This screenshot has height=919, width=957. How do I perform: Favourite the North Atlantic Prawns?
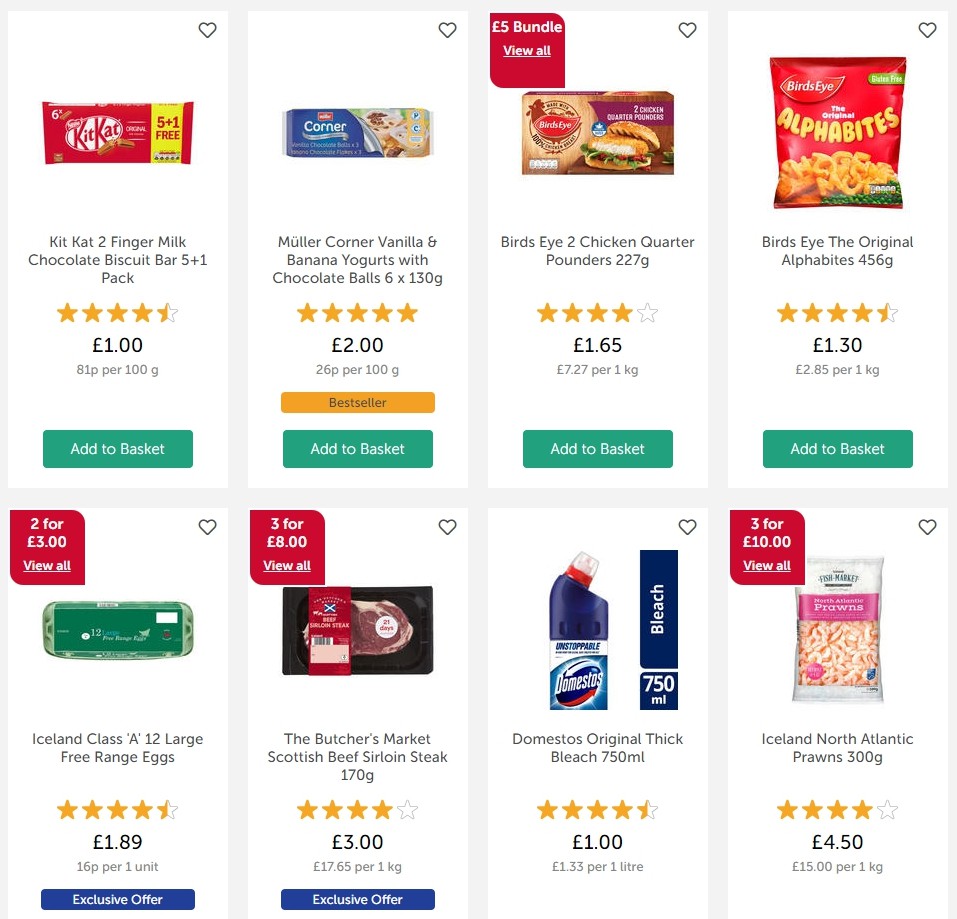pos(927,526)
